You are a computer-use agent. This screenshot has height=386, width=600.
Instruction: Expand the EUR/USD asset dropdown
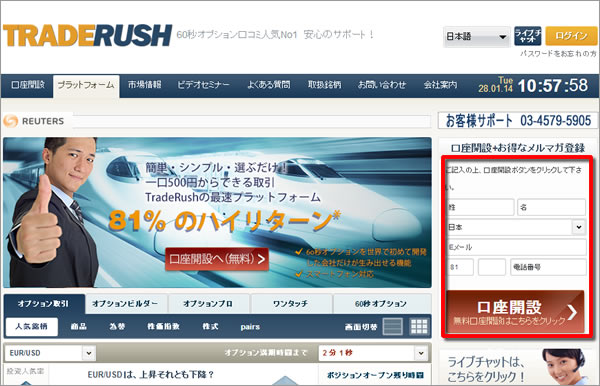tap(50, 353)
